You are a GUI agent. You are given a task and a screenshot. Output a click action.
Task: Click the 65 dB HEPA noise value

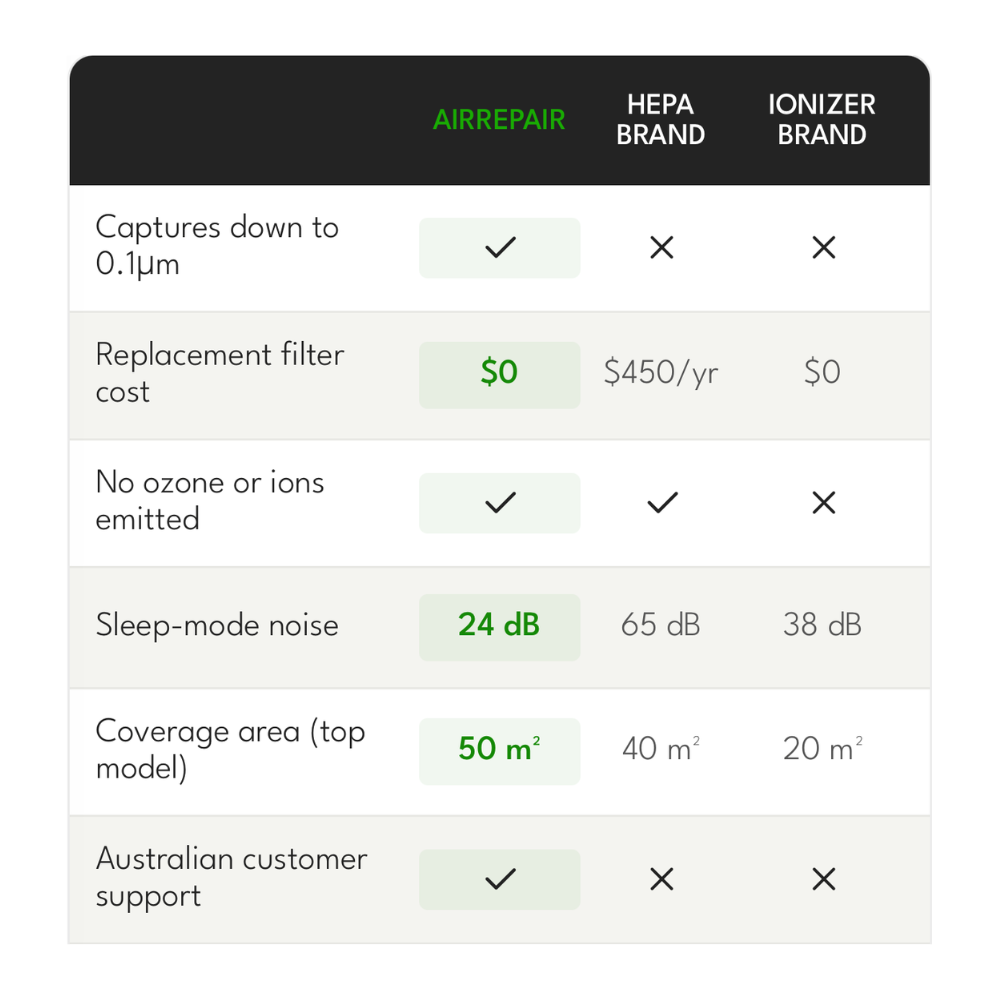click(661, 624)
